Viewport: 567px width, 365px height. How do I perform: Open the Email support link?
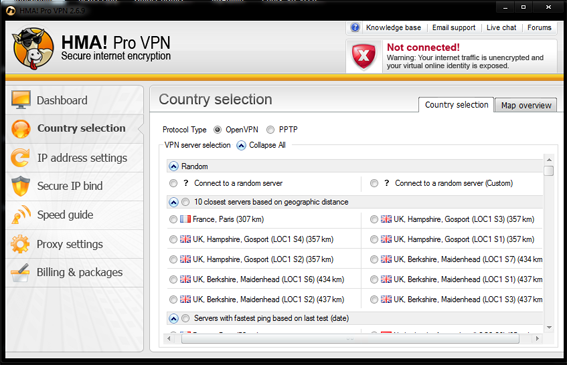tap(453, 27)
